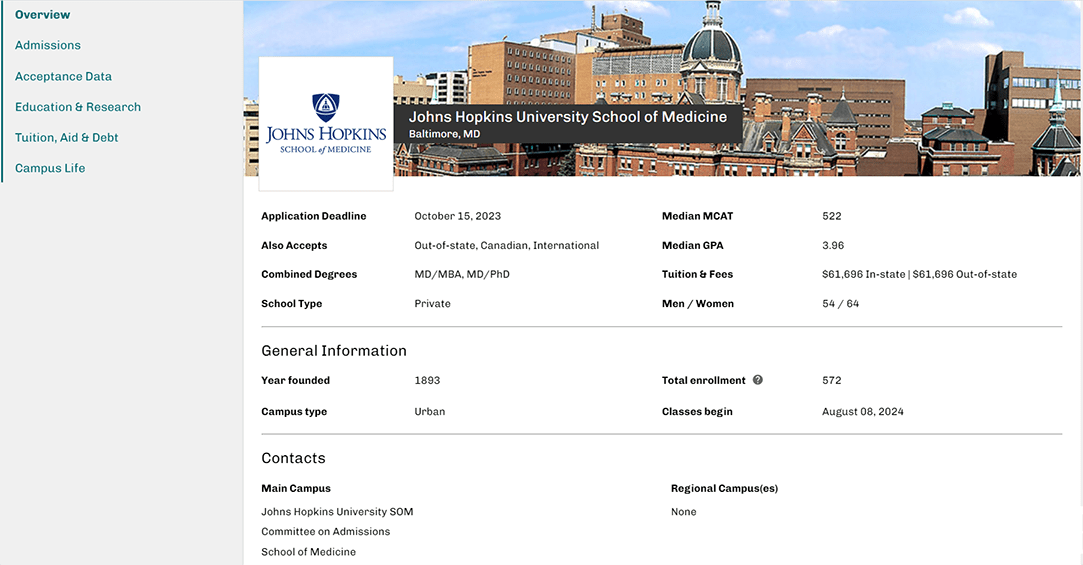This screenshot has height=565, width=1083.
Task: Click the Median MCAT label
Action: (698, 216)
